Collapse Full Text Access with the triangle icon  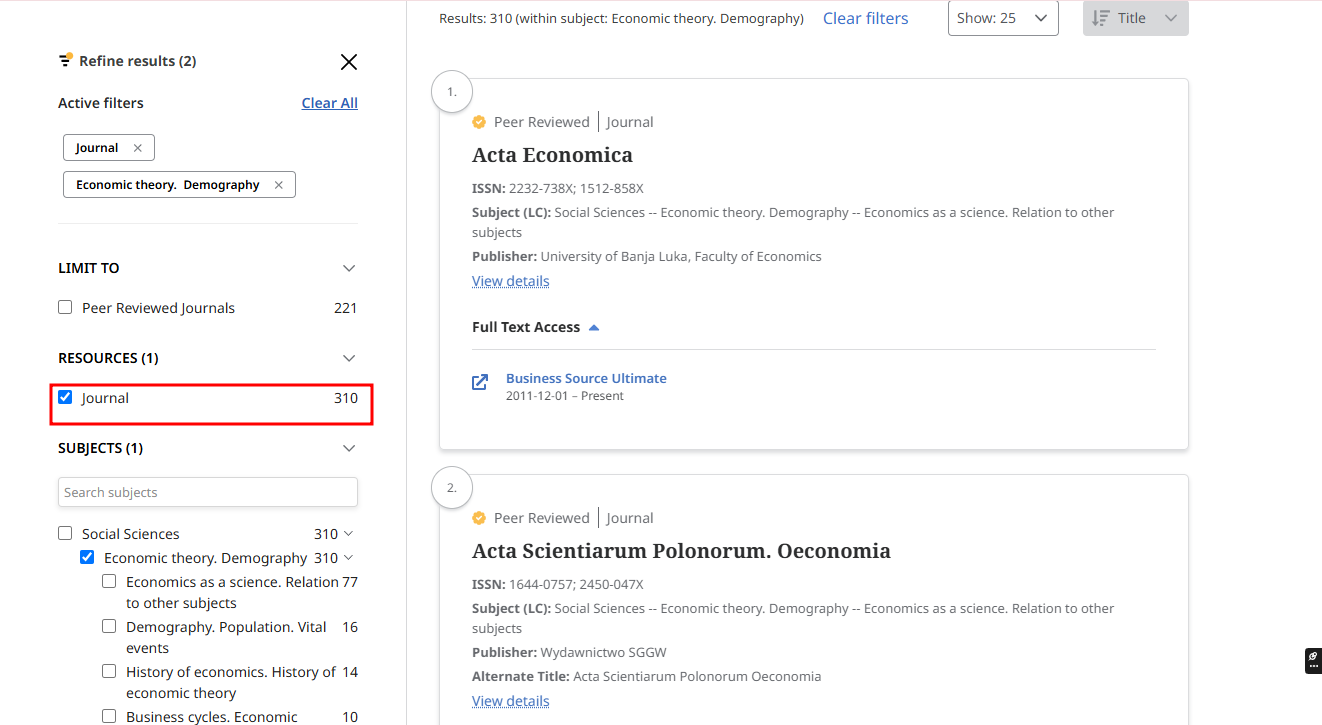pos(594,328)
